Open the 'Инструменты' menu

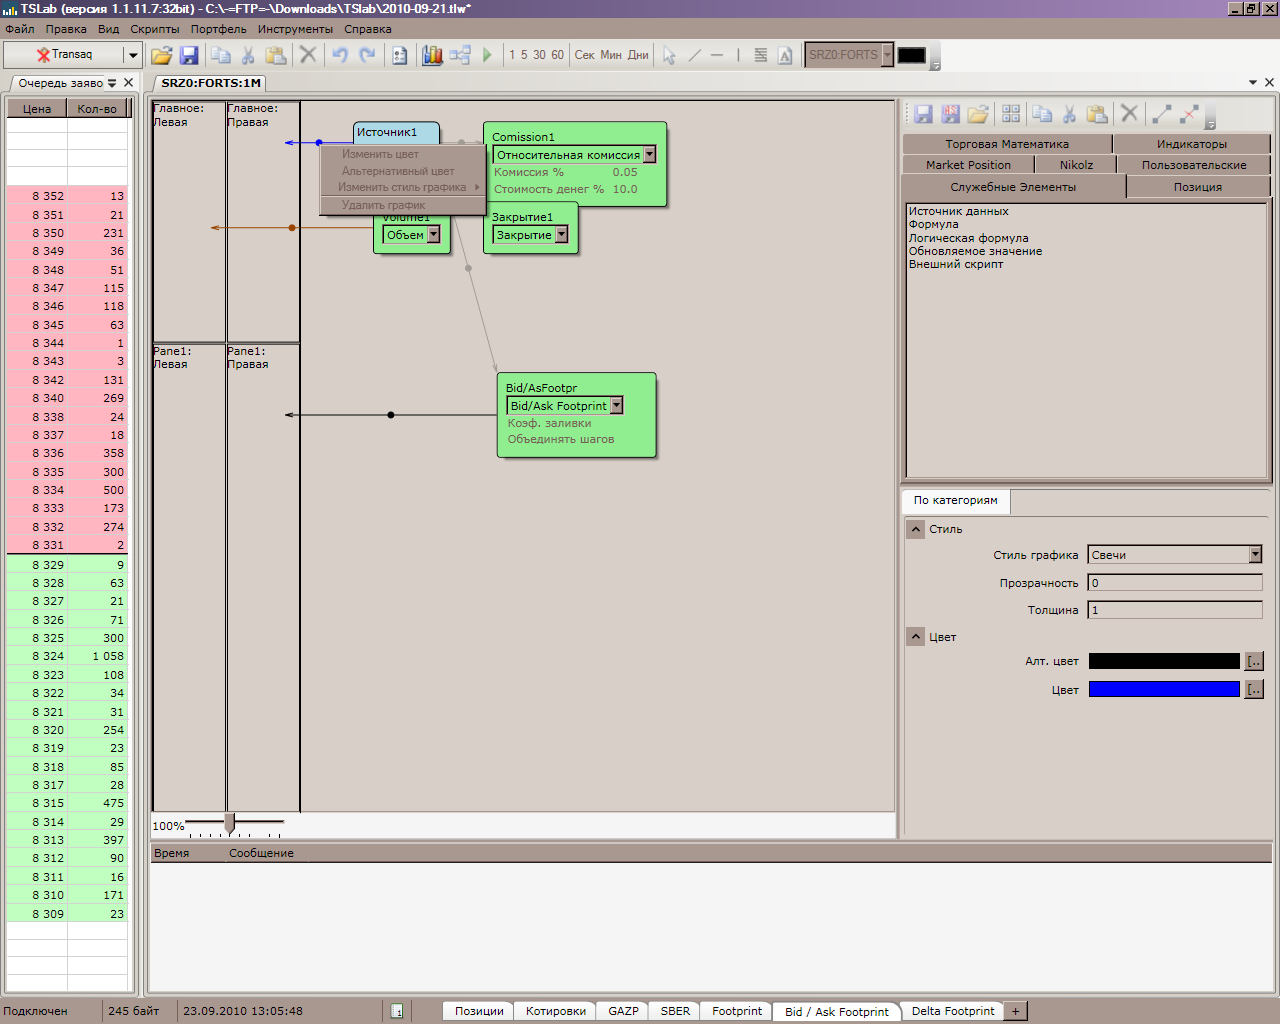tap(295, 29)
